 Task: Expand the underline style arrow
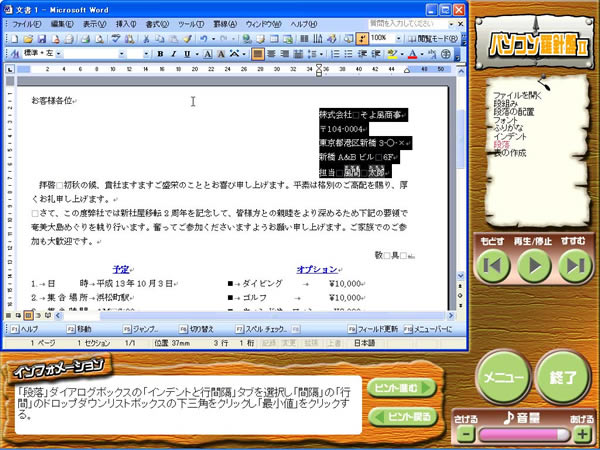coord(196,54)
